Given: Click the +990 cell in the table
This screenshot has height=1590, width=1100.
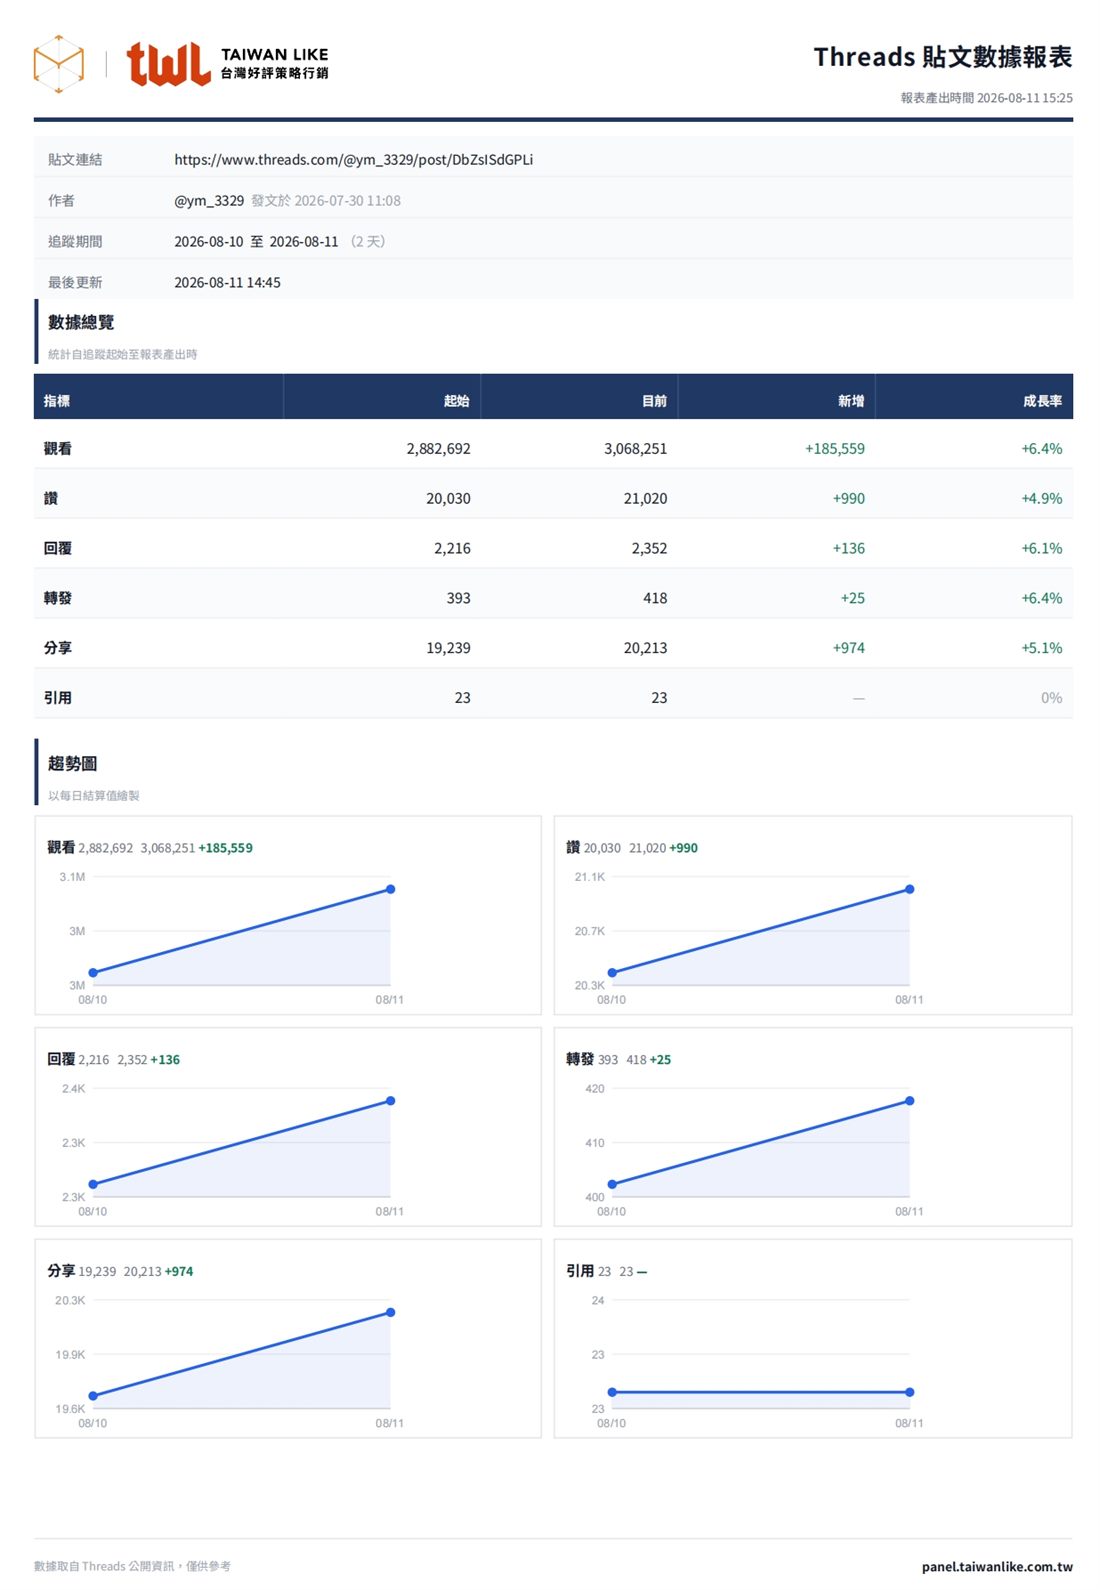Looking at the screenshot, I should point(849,498).
